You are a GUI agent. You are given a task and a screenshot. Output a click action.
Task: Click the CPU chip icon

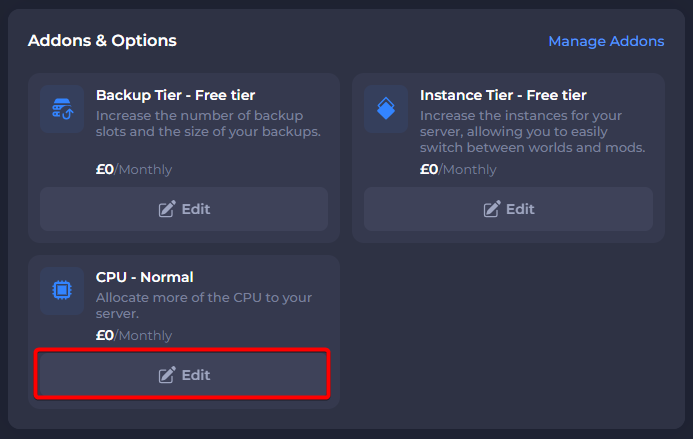click(62, 290)
